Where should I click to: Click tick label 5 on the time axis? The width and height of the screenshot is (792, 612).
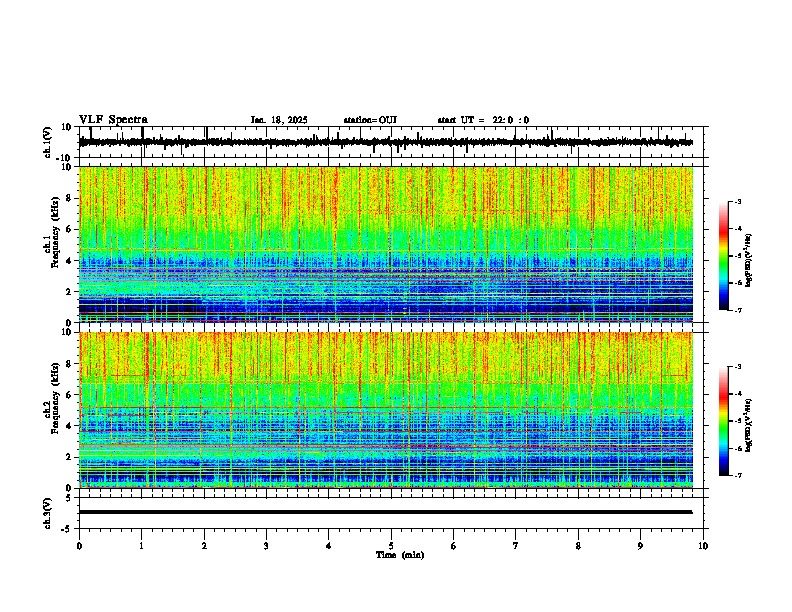tap(391, 546)
